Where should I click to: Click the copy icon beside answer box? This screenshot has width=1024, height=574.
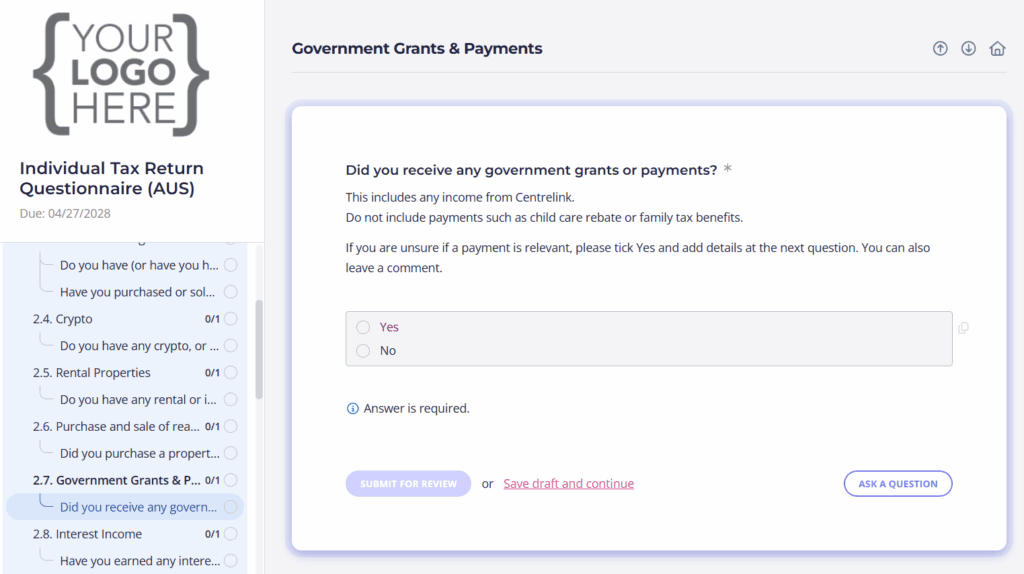(x=963, y=328)
